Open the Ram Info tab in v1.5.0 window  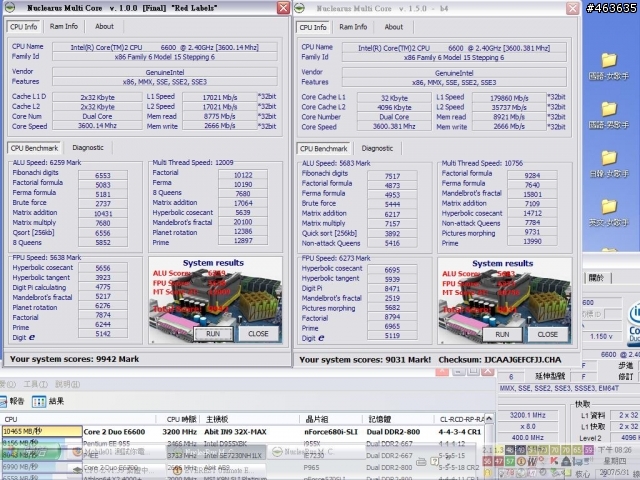coord(353,27)
